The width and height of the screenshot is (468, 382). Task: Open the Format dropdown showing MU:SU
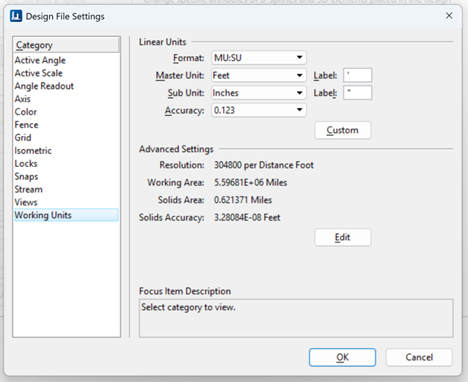[259, 58]
